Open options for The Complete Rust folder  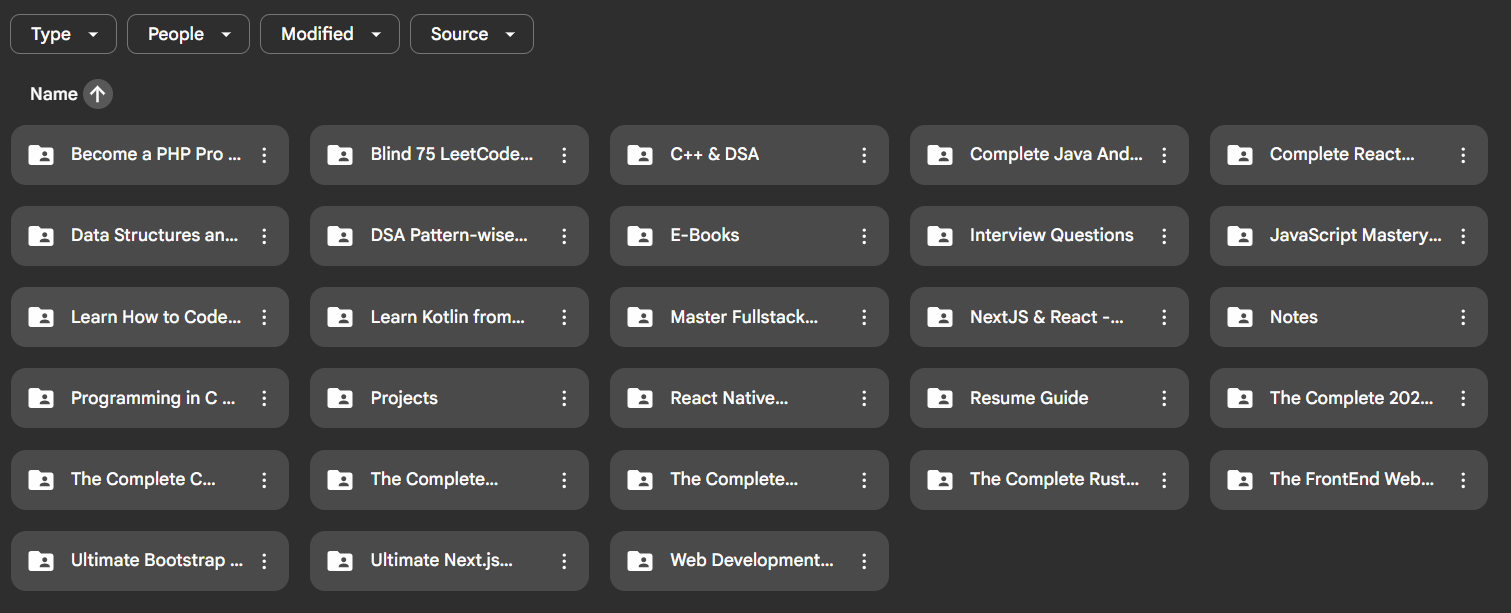point(1164,480)
